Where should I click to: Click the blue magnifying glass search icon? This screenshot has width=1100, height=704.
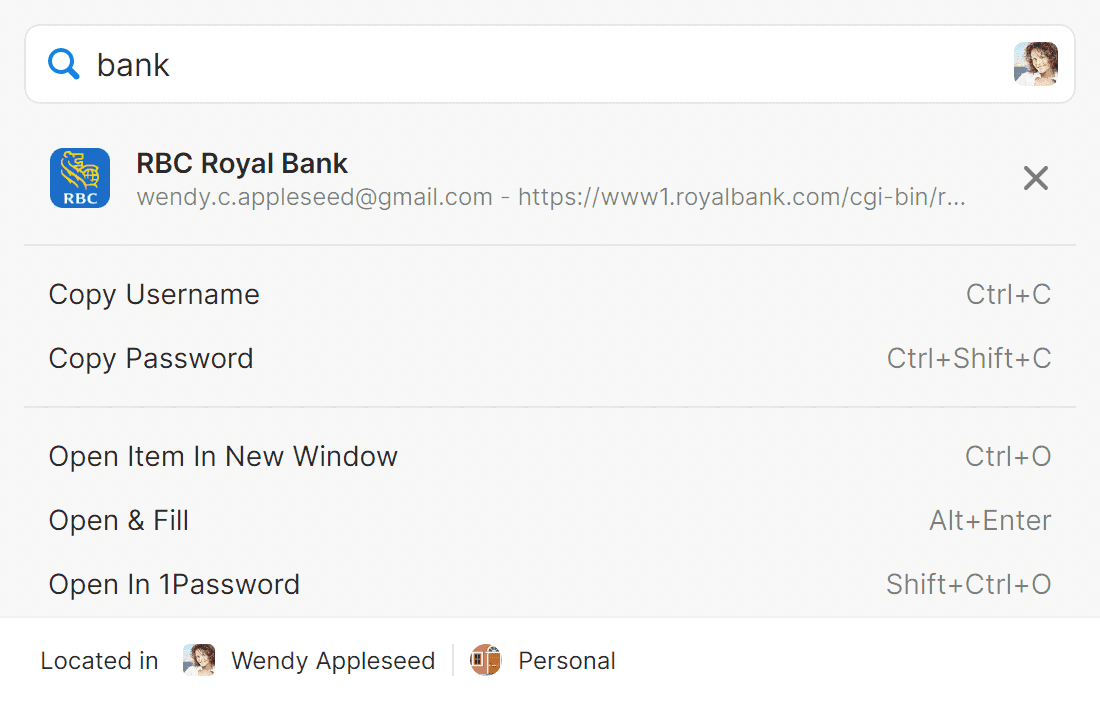point(63,64)
